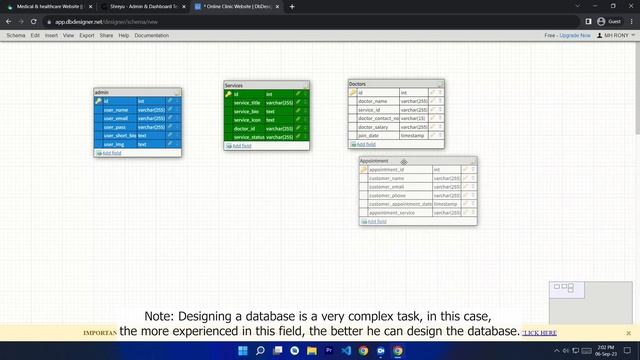
Task: Click the vertical canvas scrollbar
Action: (x=638, y=88)
